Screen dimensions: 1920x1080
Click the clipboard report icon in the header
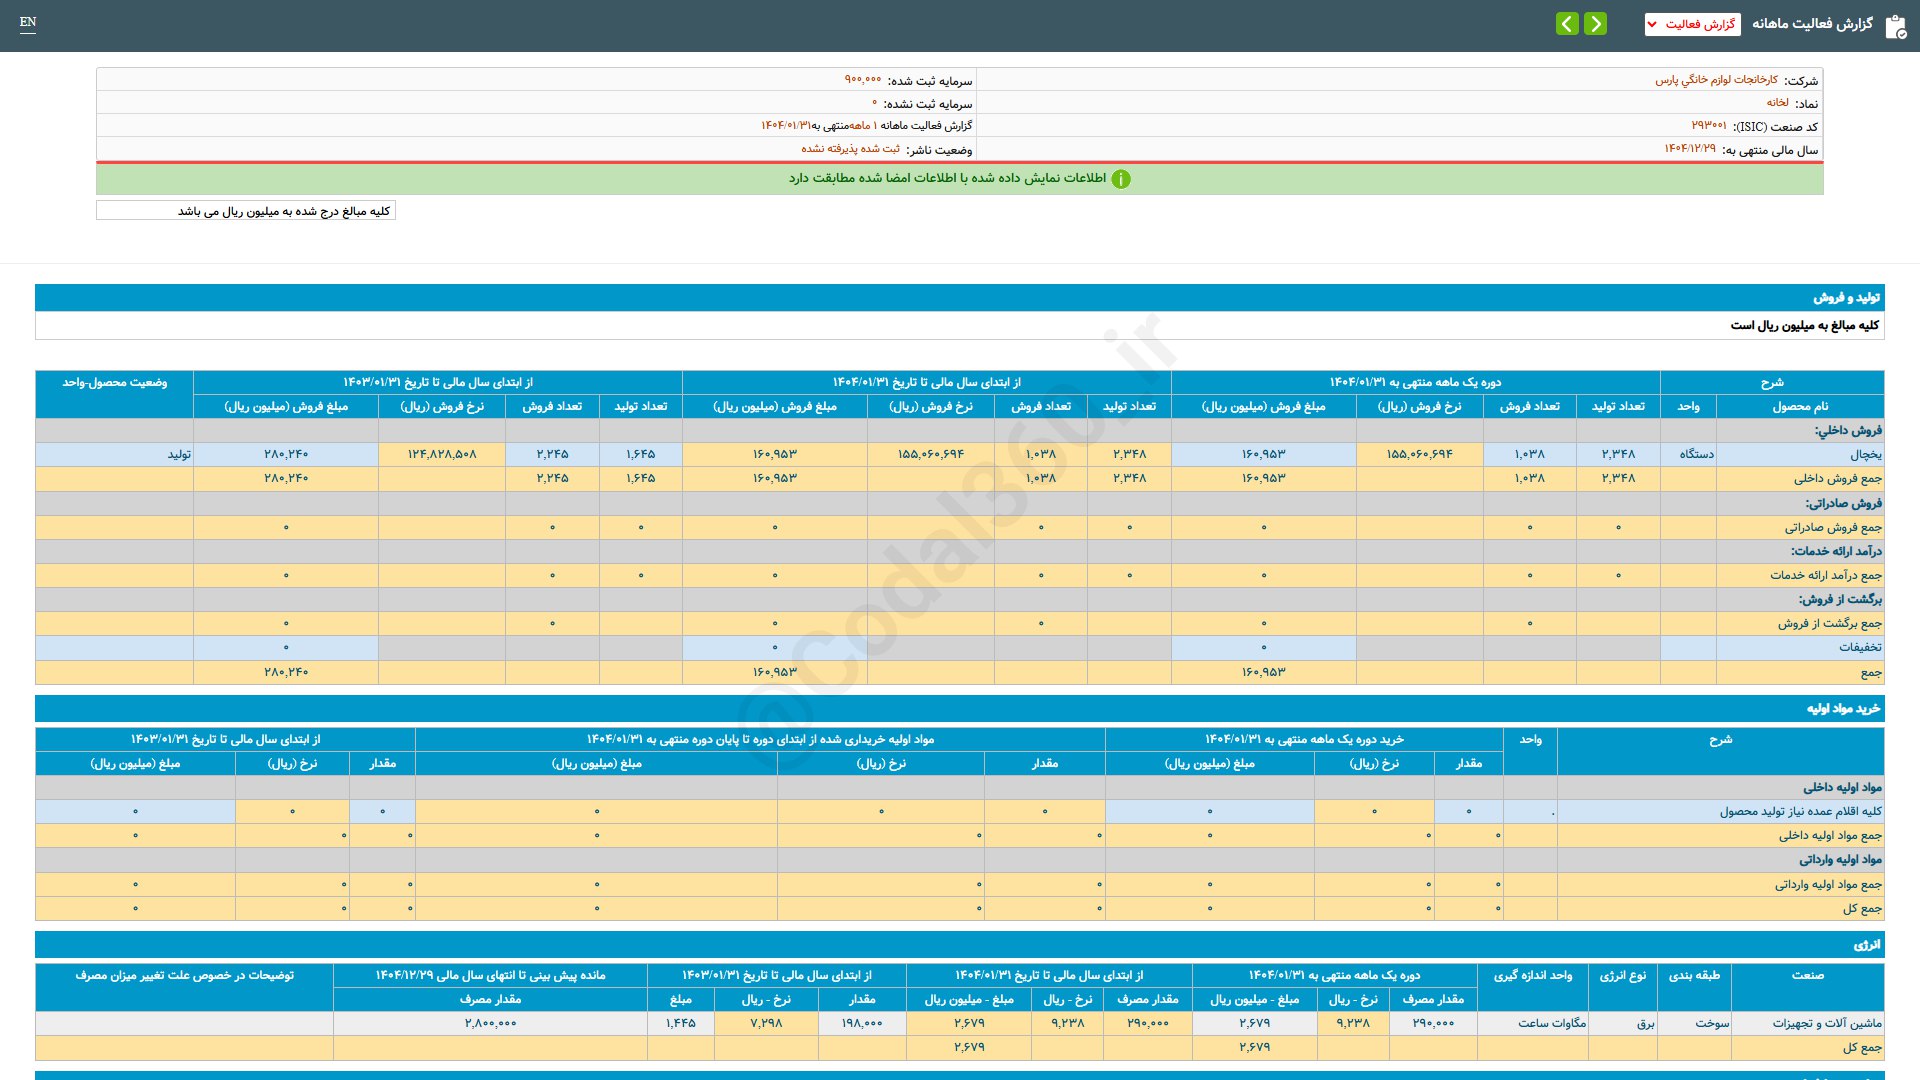(1895, 26)
